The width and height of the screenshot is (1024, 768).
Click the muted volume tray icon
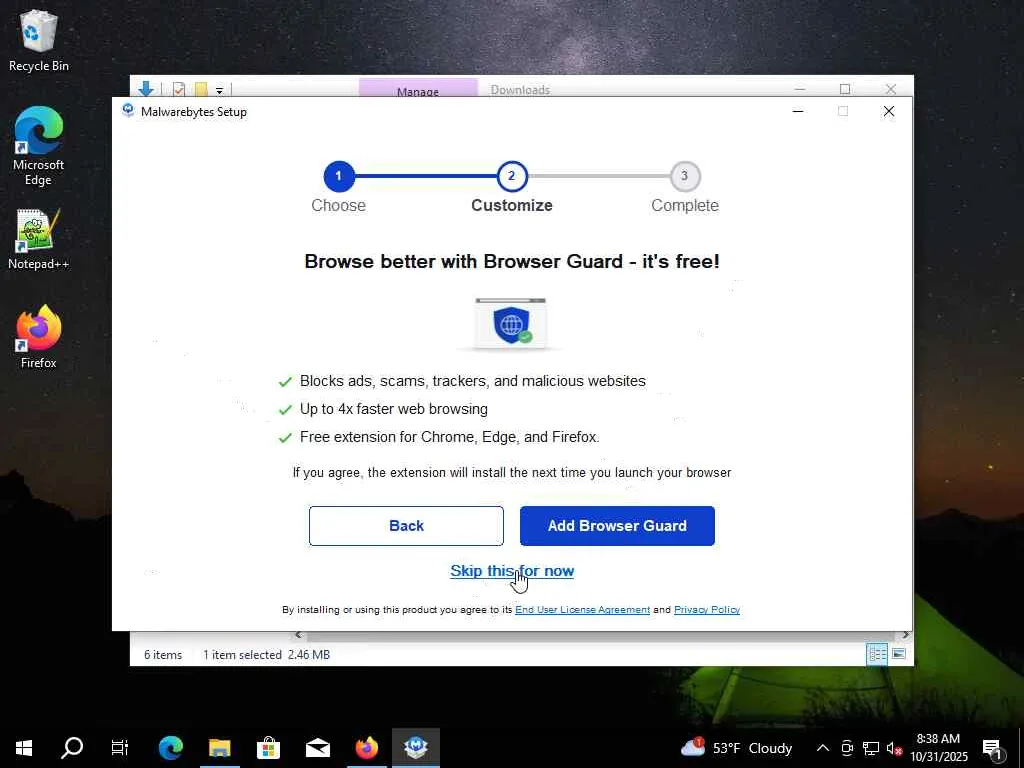tap(895, 748)
